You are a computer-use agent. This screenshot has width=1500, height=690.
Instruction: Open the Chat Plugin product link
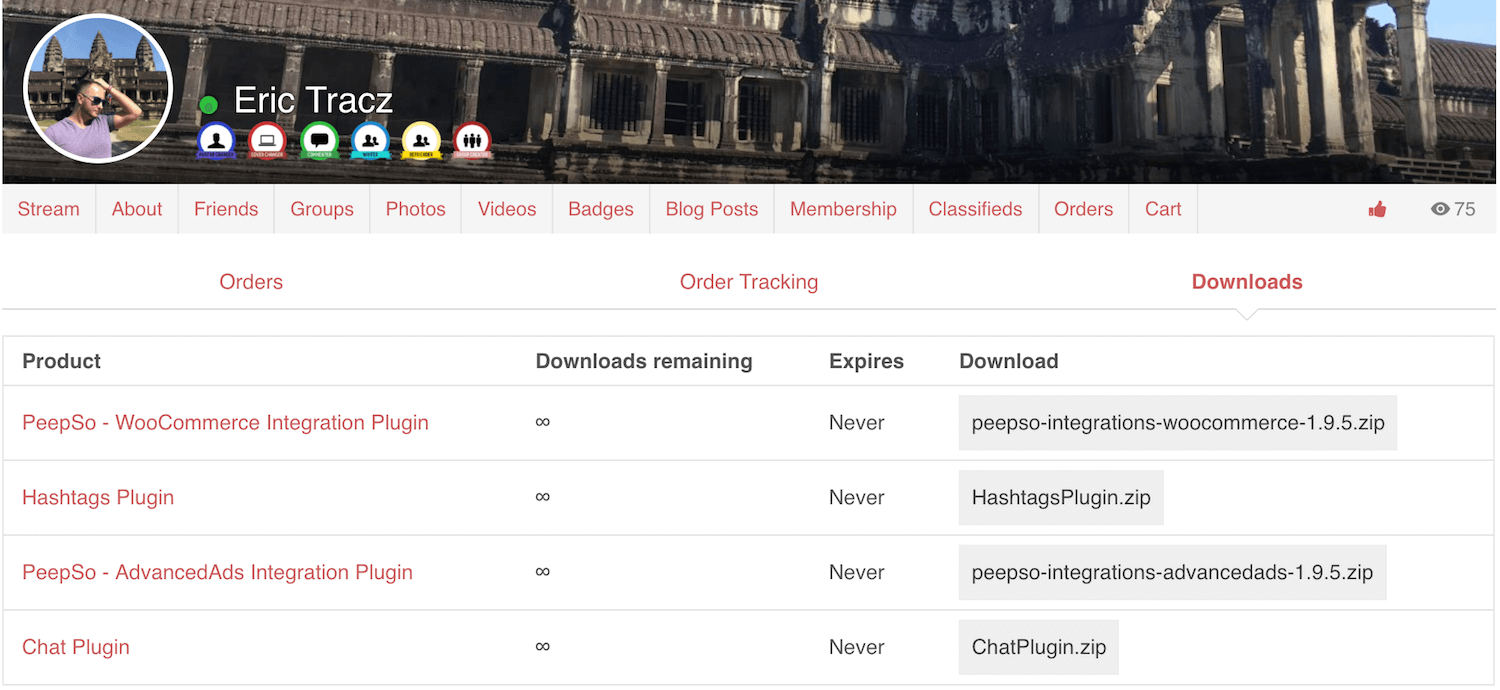[x=76, y=647]
